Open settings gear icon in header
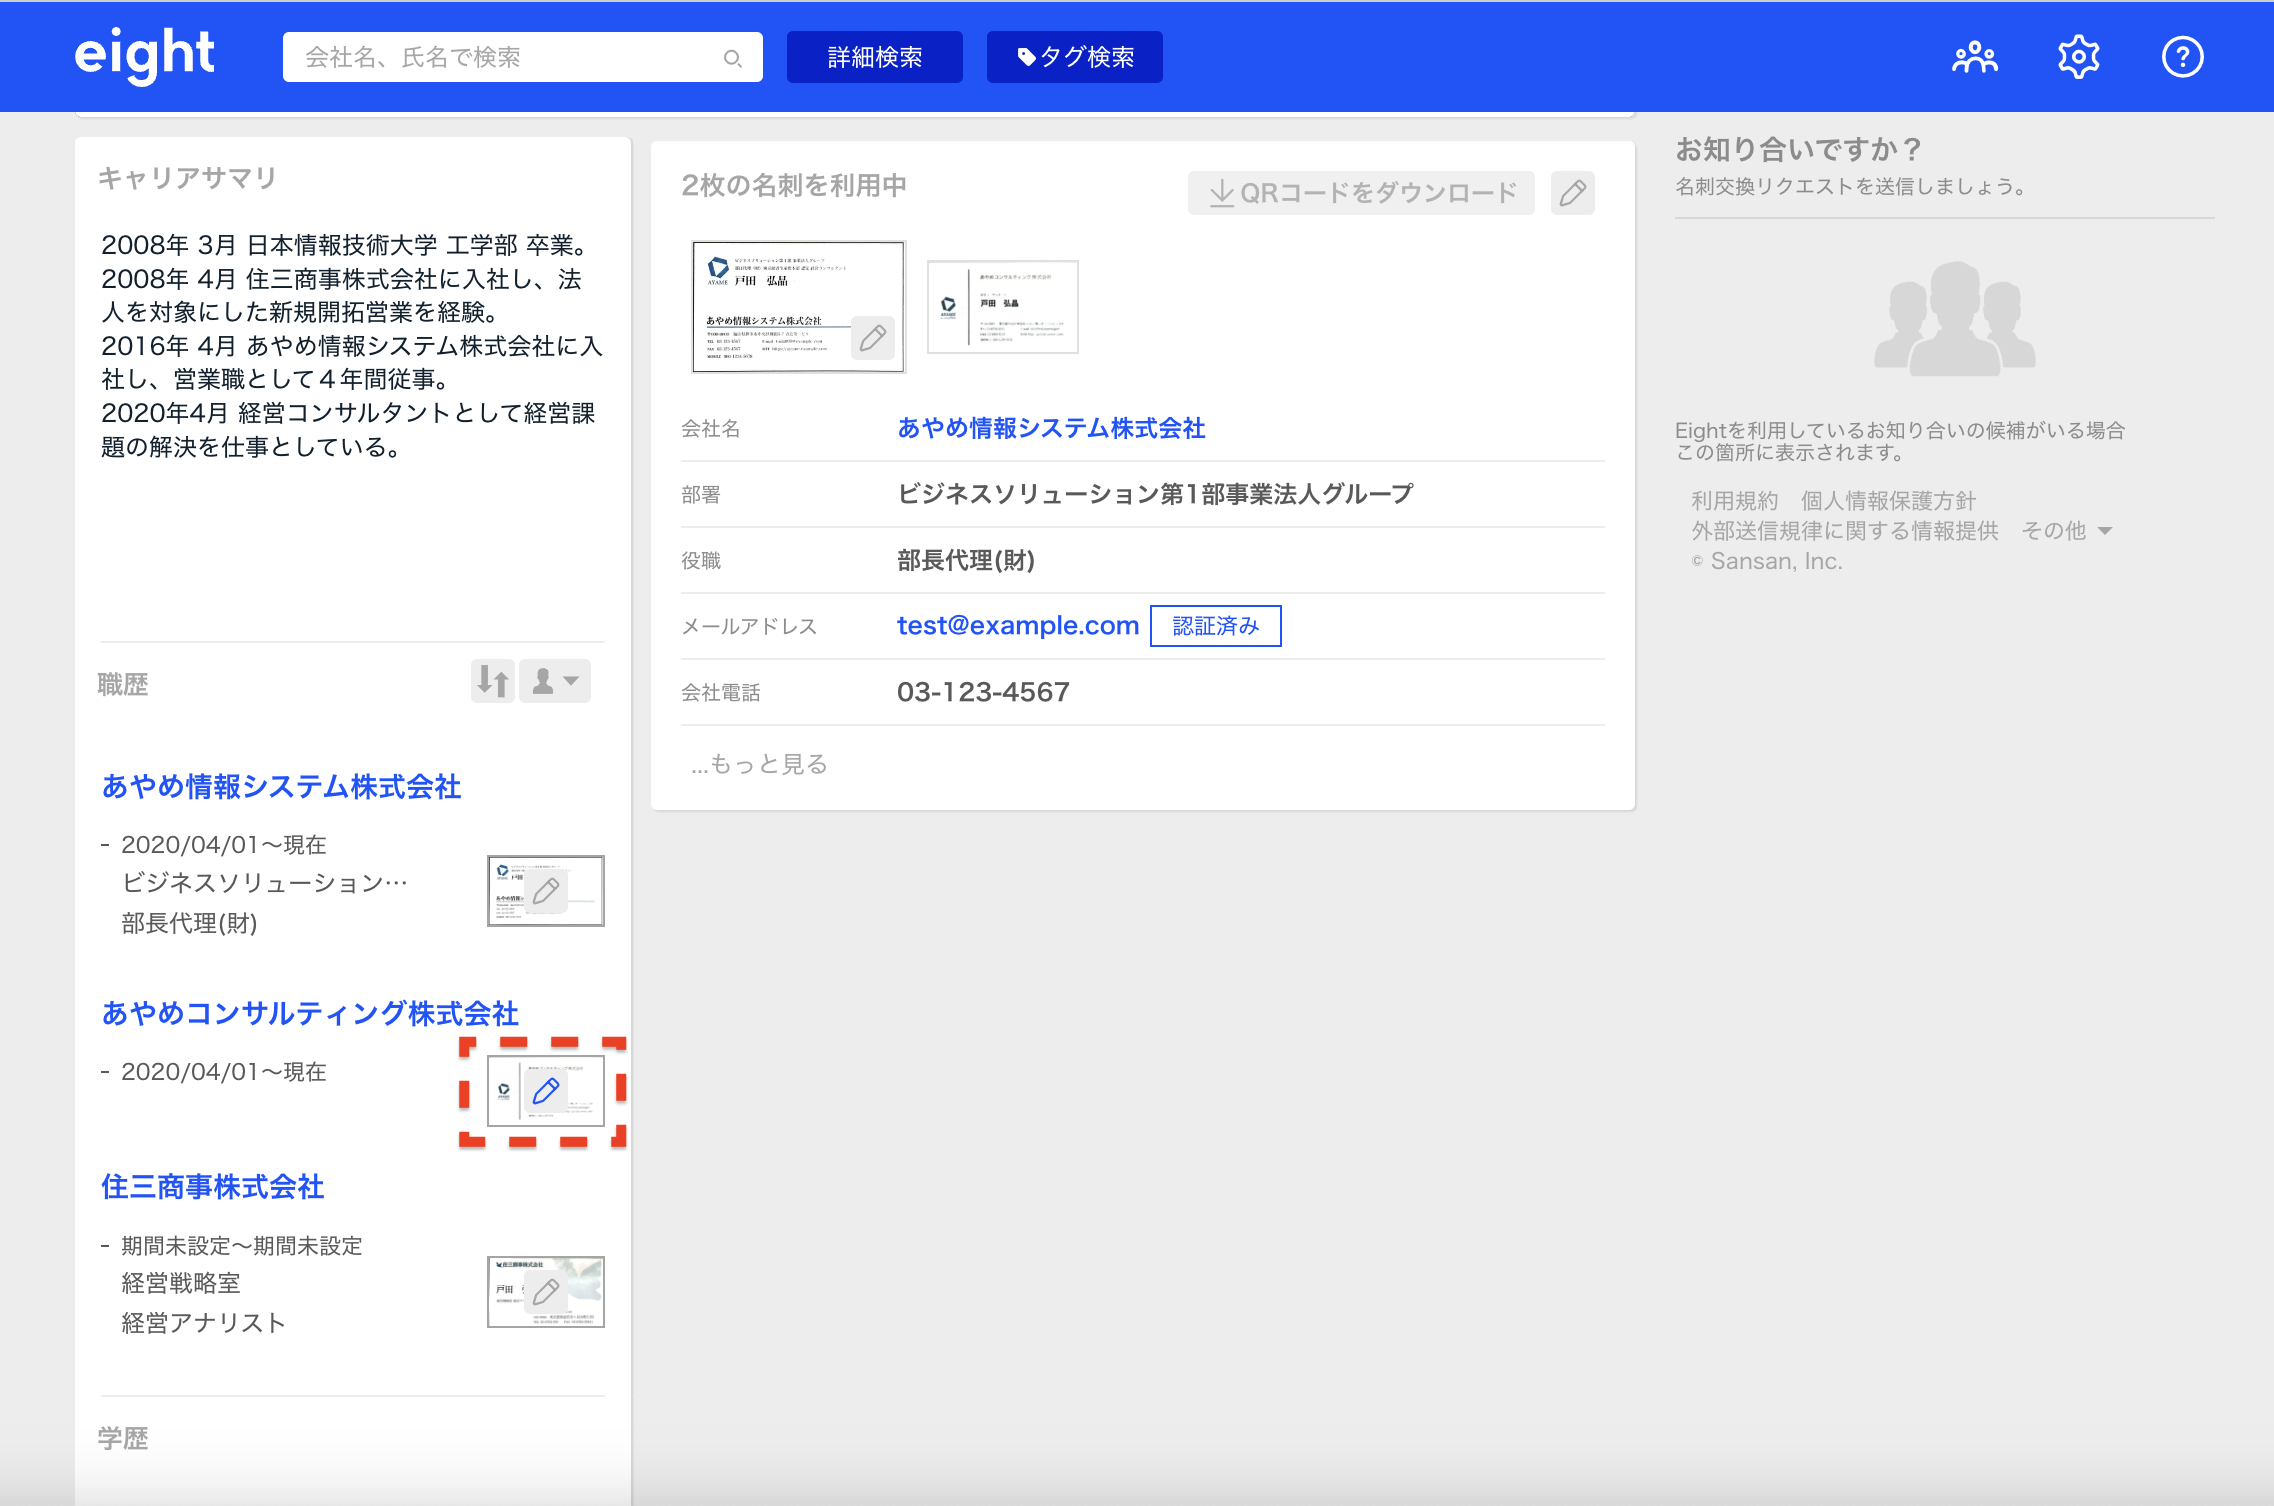Viewport: 2274px width, 1506px height. (x=2079, y=57)
